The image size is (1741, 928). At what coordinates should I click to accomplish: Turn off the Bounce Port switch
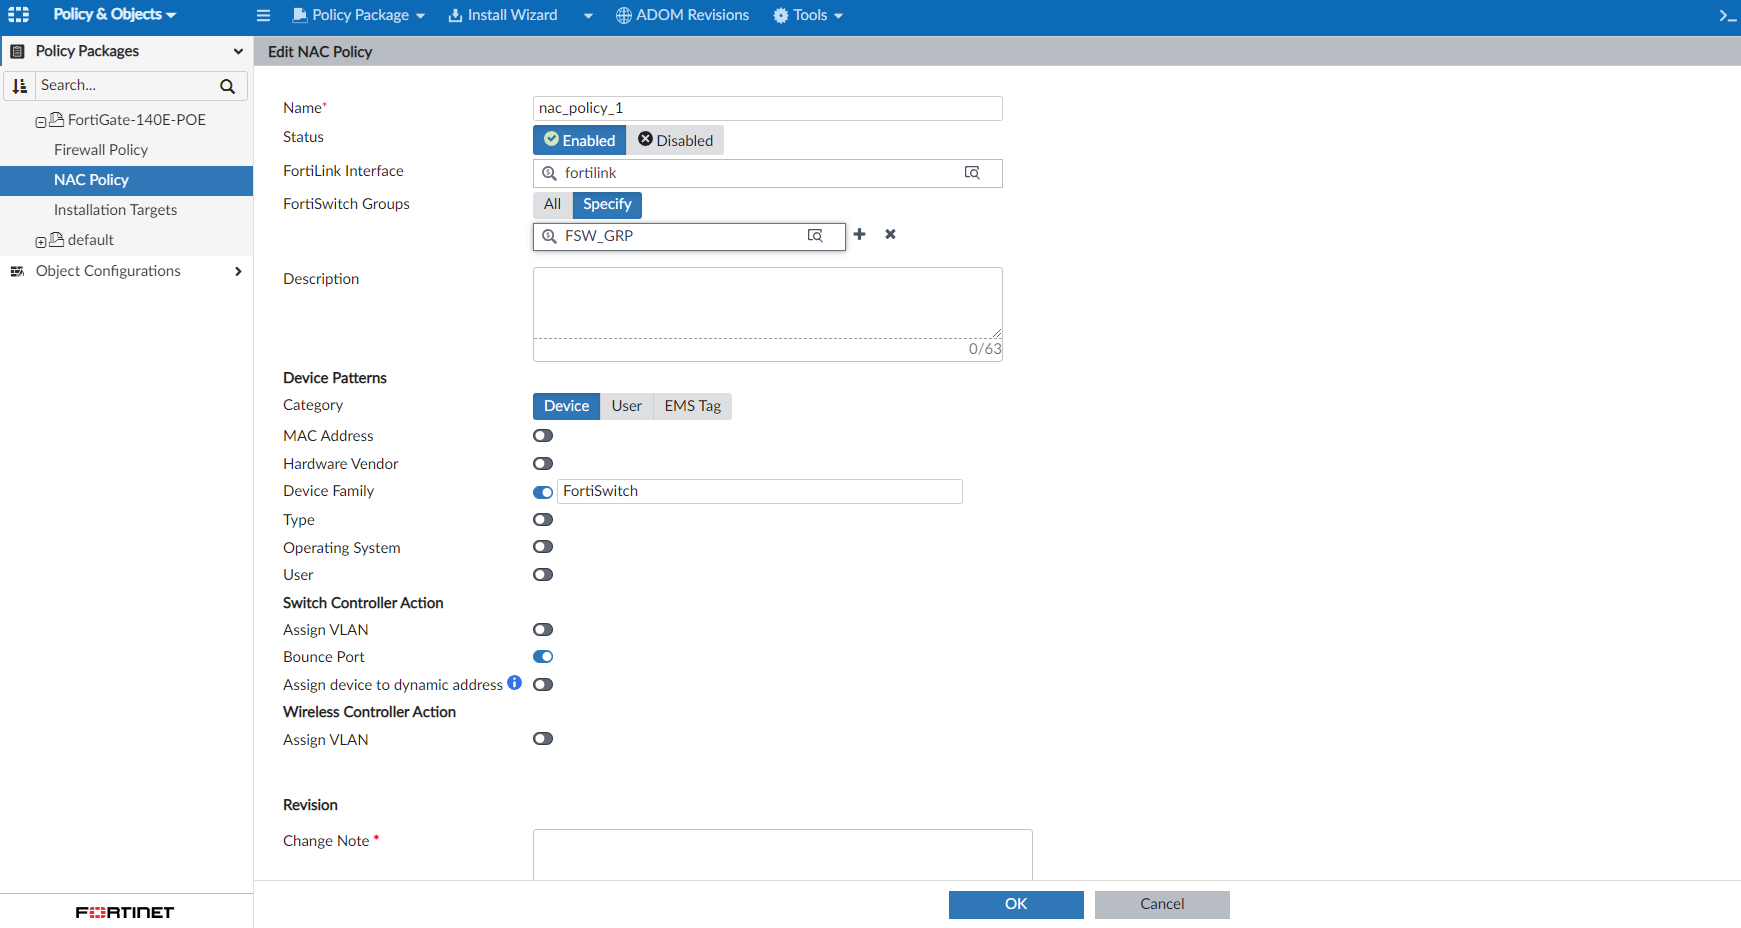point(543,657)
